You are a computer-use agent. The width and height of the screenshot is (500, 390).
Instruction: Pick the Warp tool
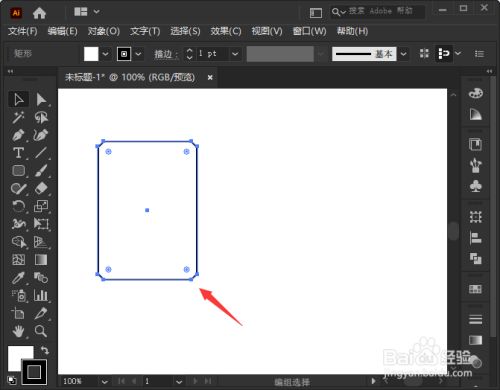coord(18,224)
